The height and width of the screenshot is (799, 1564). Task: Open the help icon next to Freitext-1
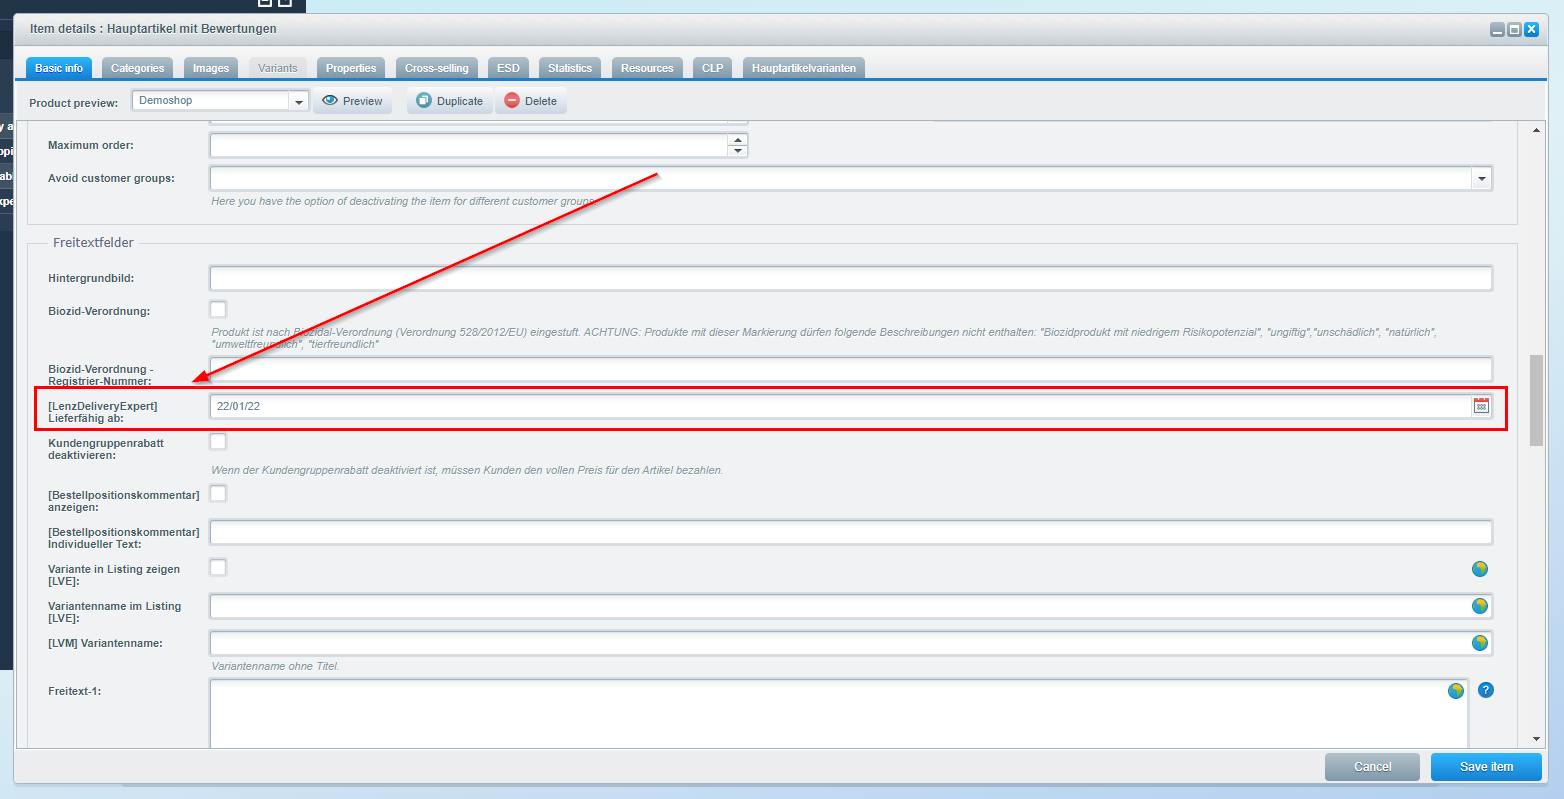(1486, 690)
